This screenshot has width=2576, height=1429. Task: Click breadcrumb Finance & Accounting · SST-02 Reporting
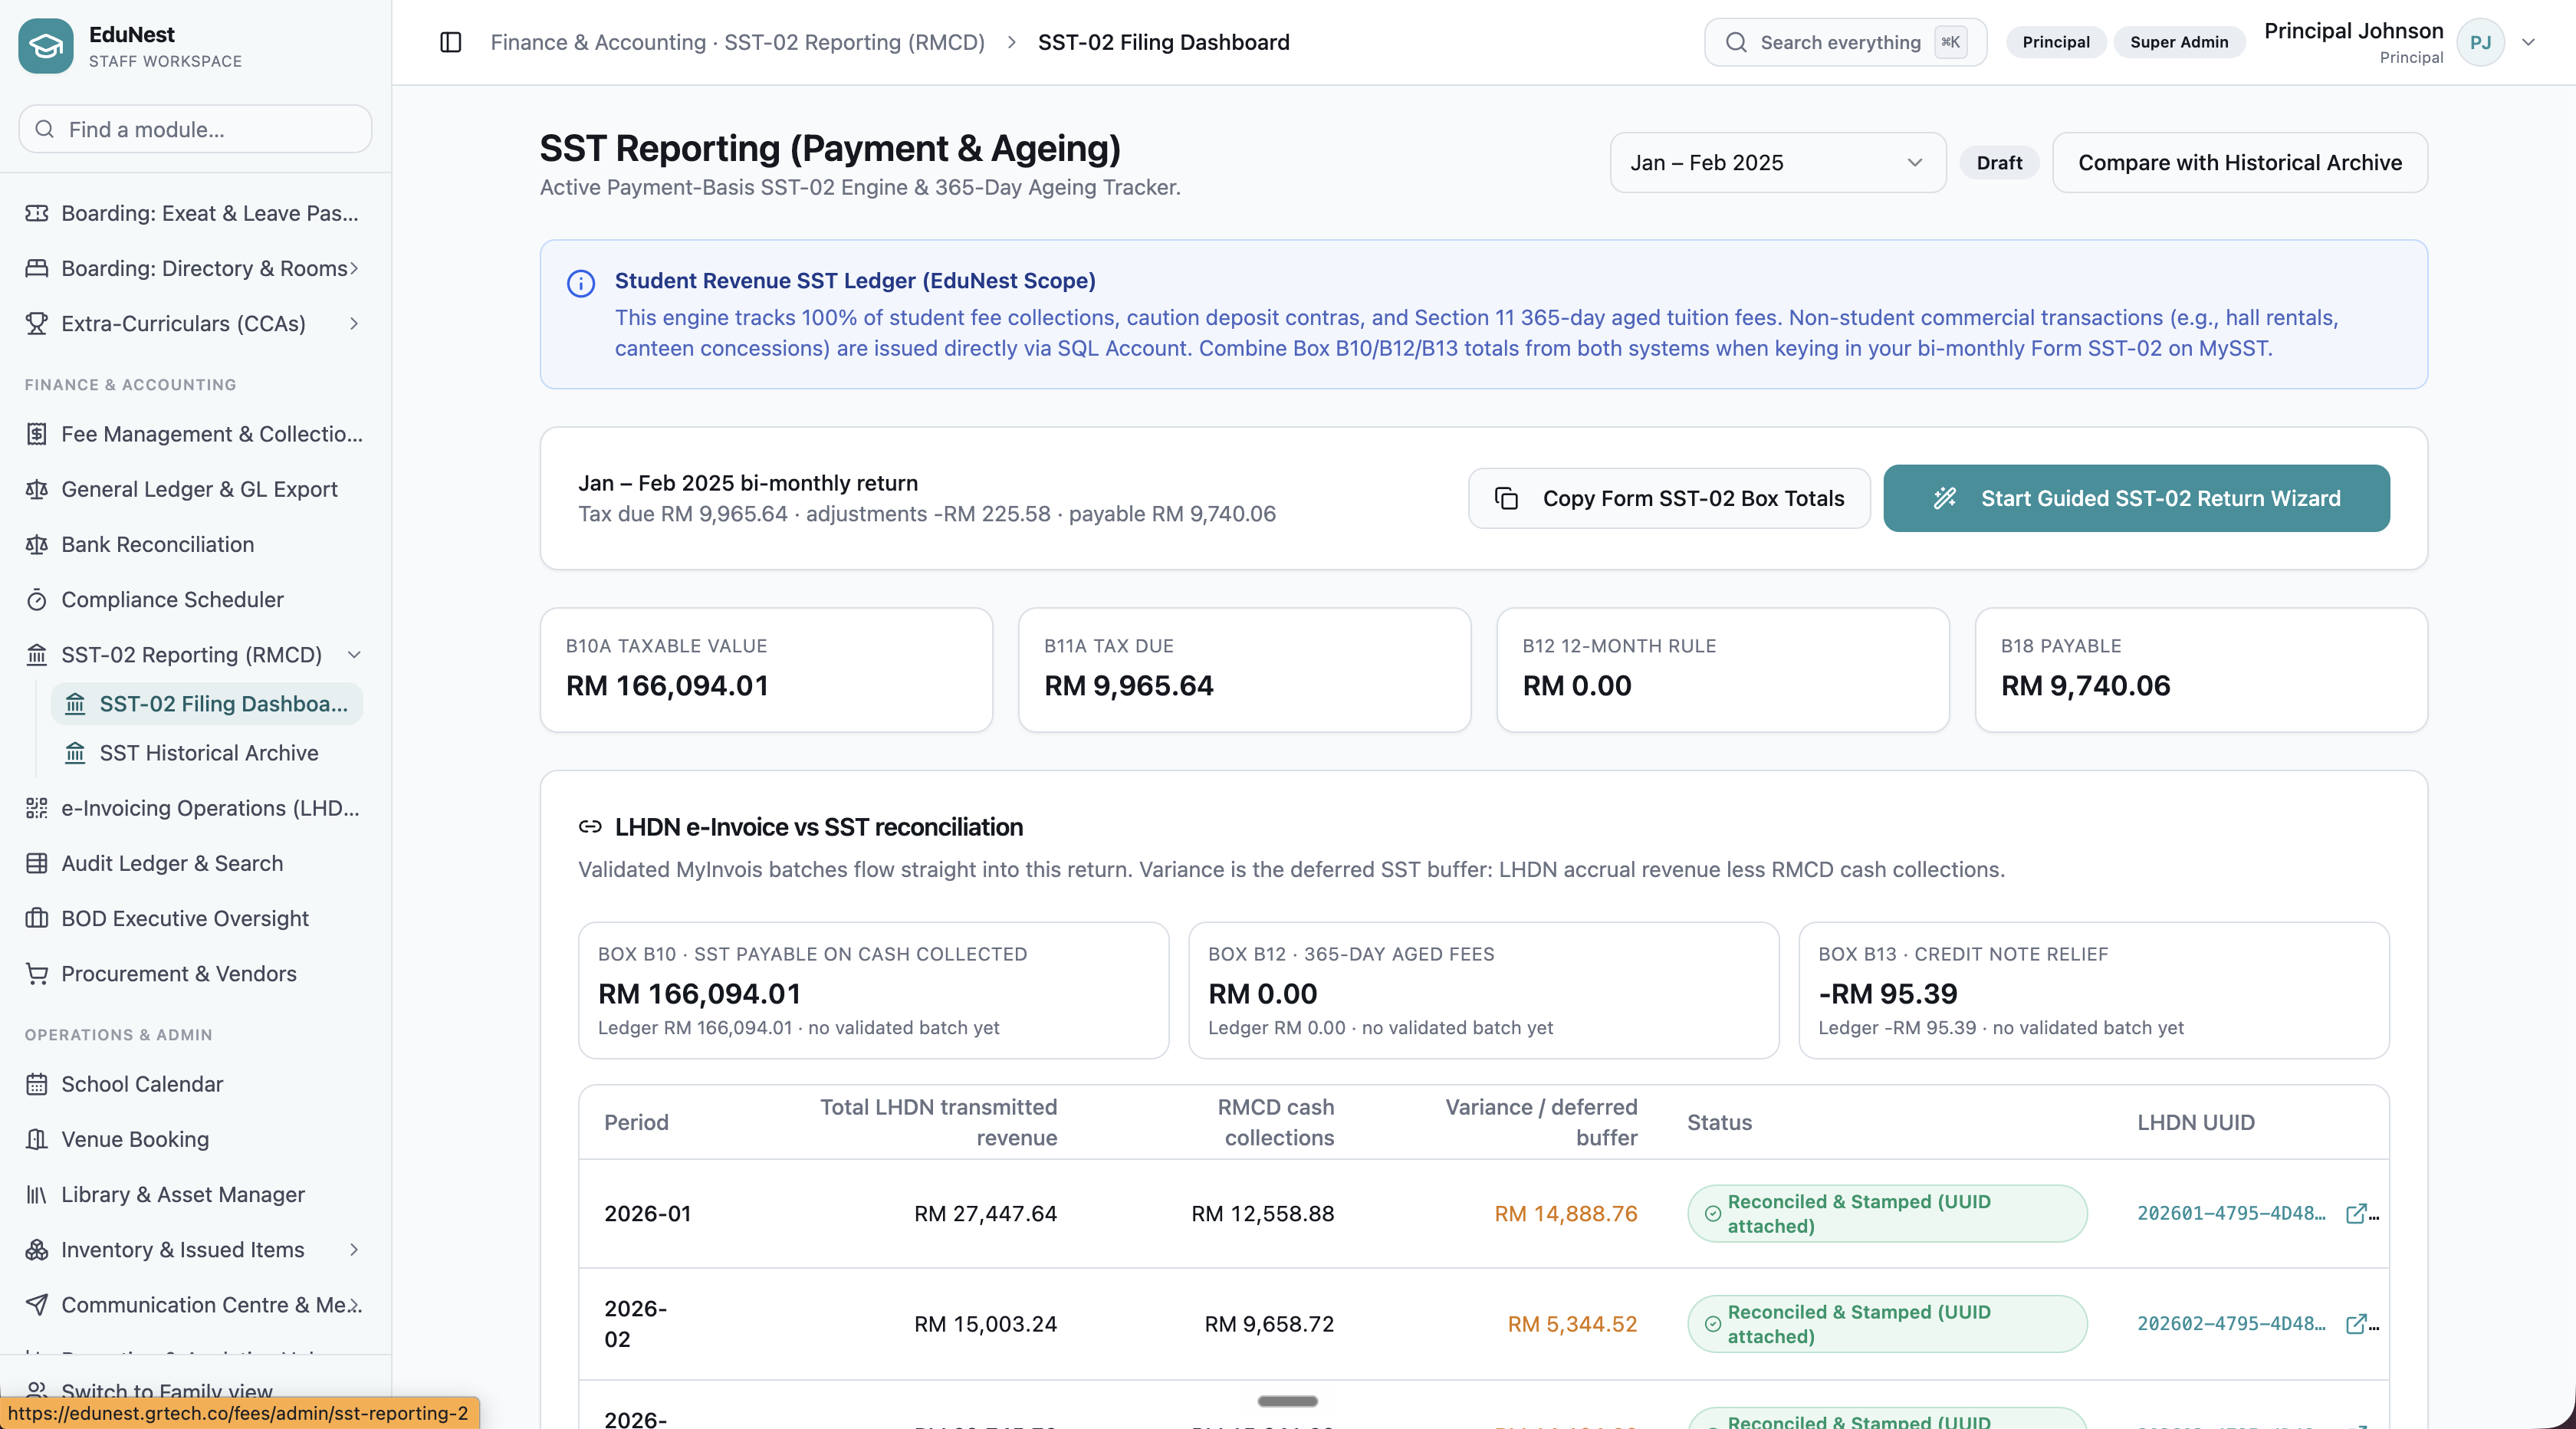point(738,42)
